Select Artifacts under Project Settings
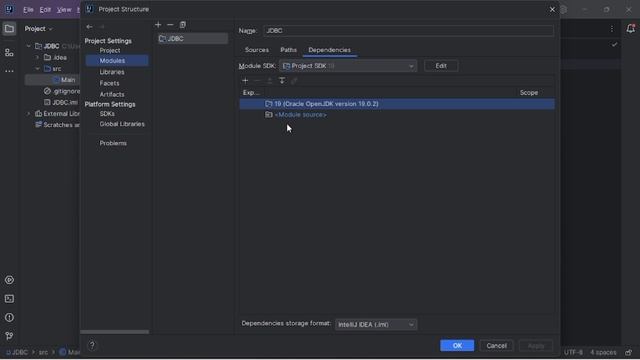This screenshot has height=360, width=640. click(112, 94)
